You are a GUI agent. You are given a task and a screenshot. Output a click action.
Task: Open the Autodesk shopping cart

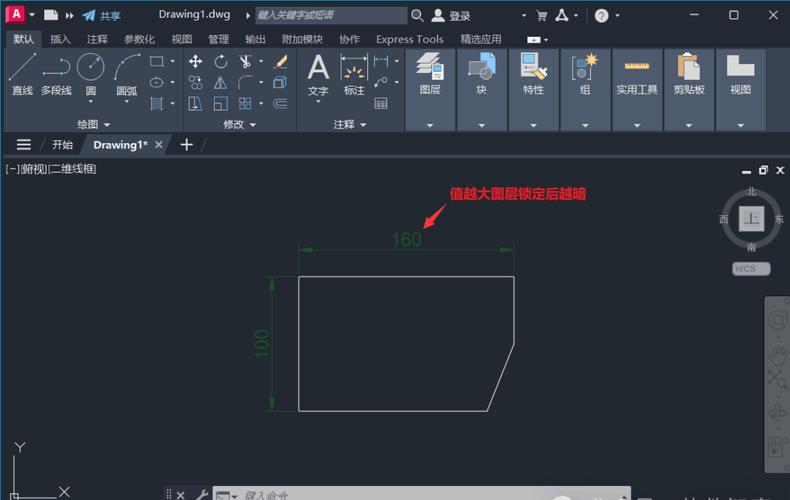(x=542, y=16)
